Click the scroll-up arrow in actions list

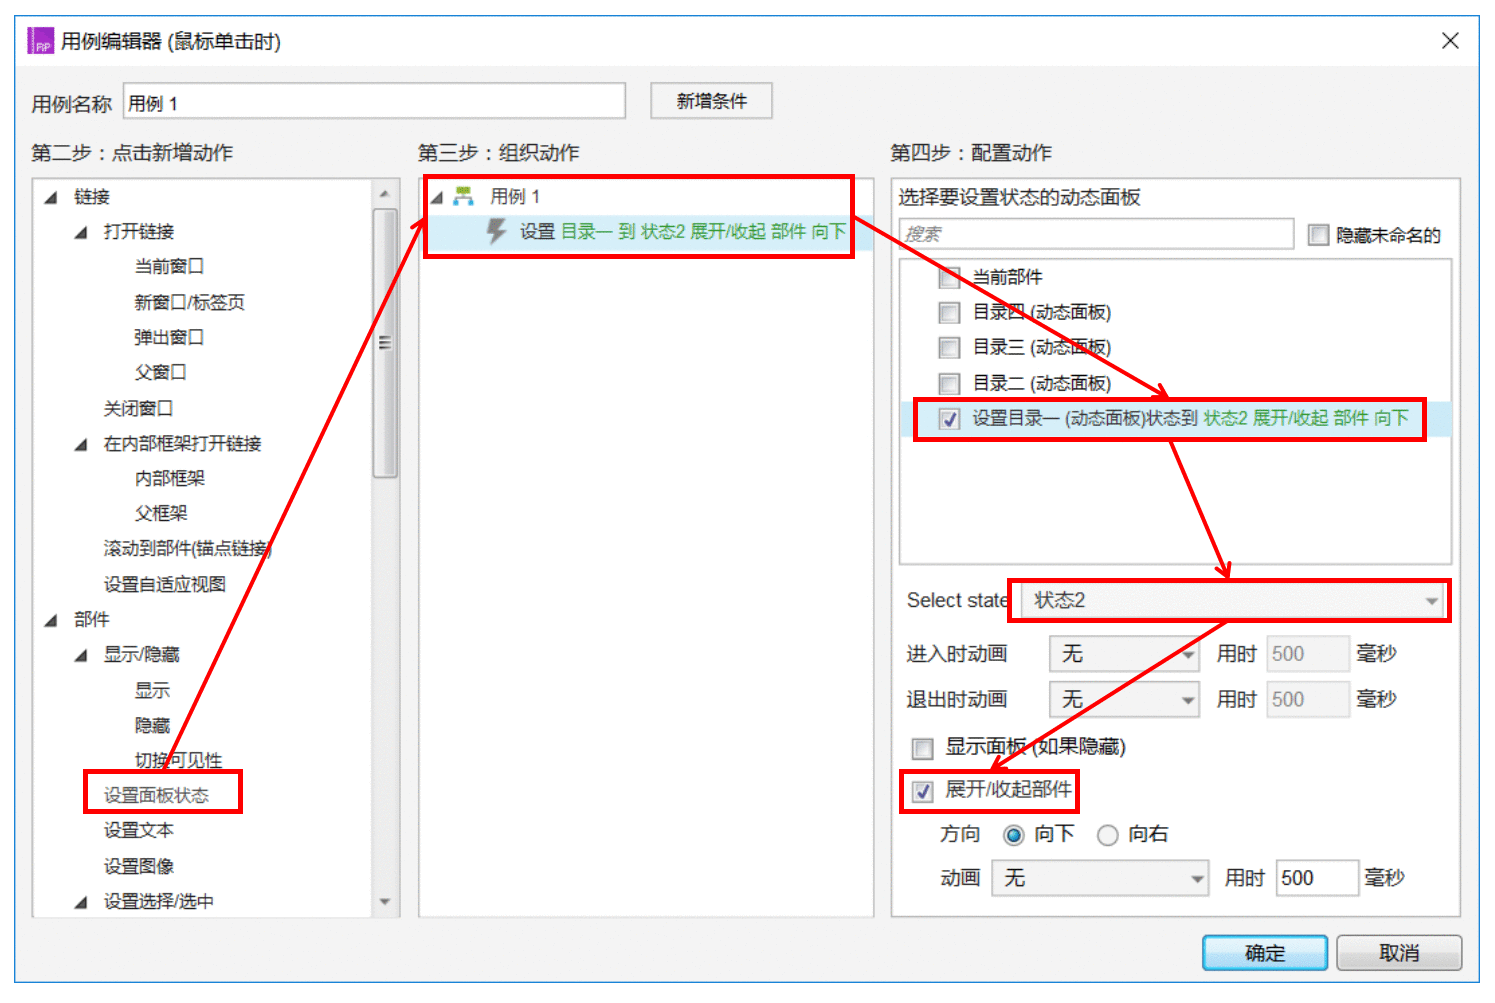click(x=385, y=193)
